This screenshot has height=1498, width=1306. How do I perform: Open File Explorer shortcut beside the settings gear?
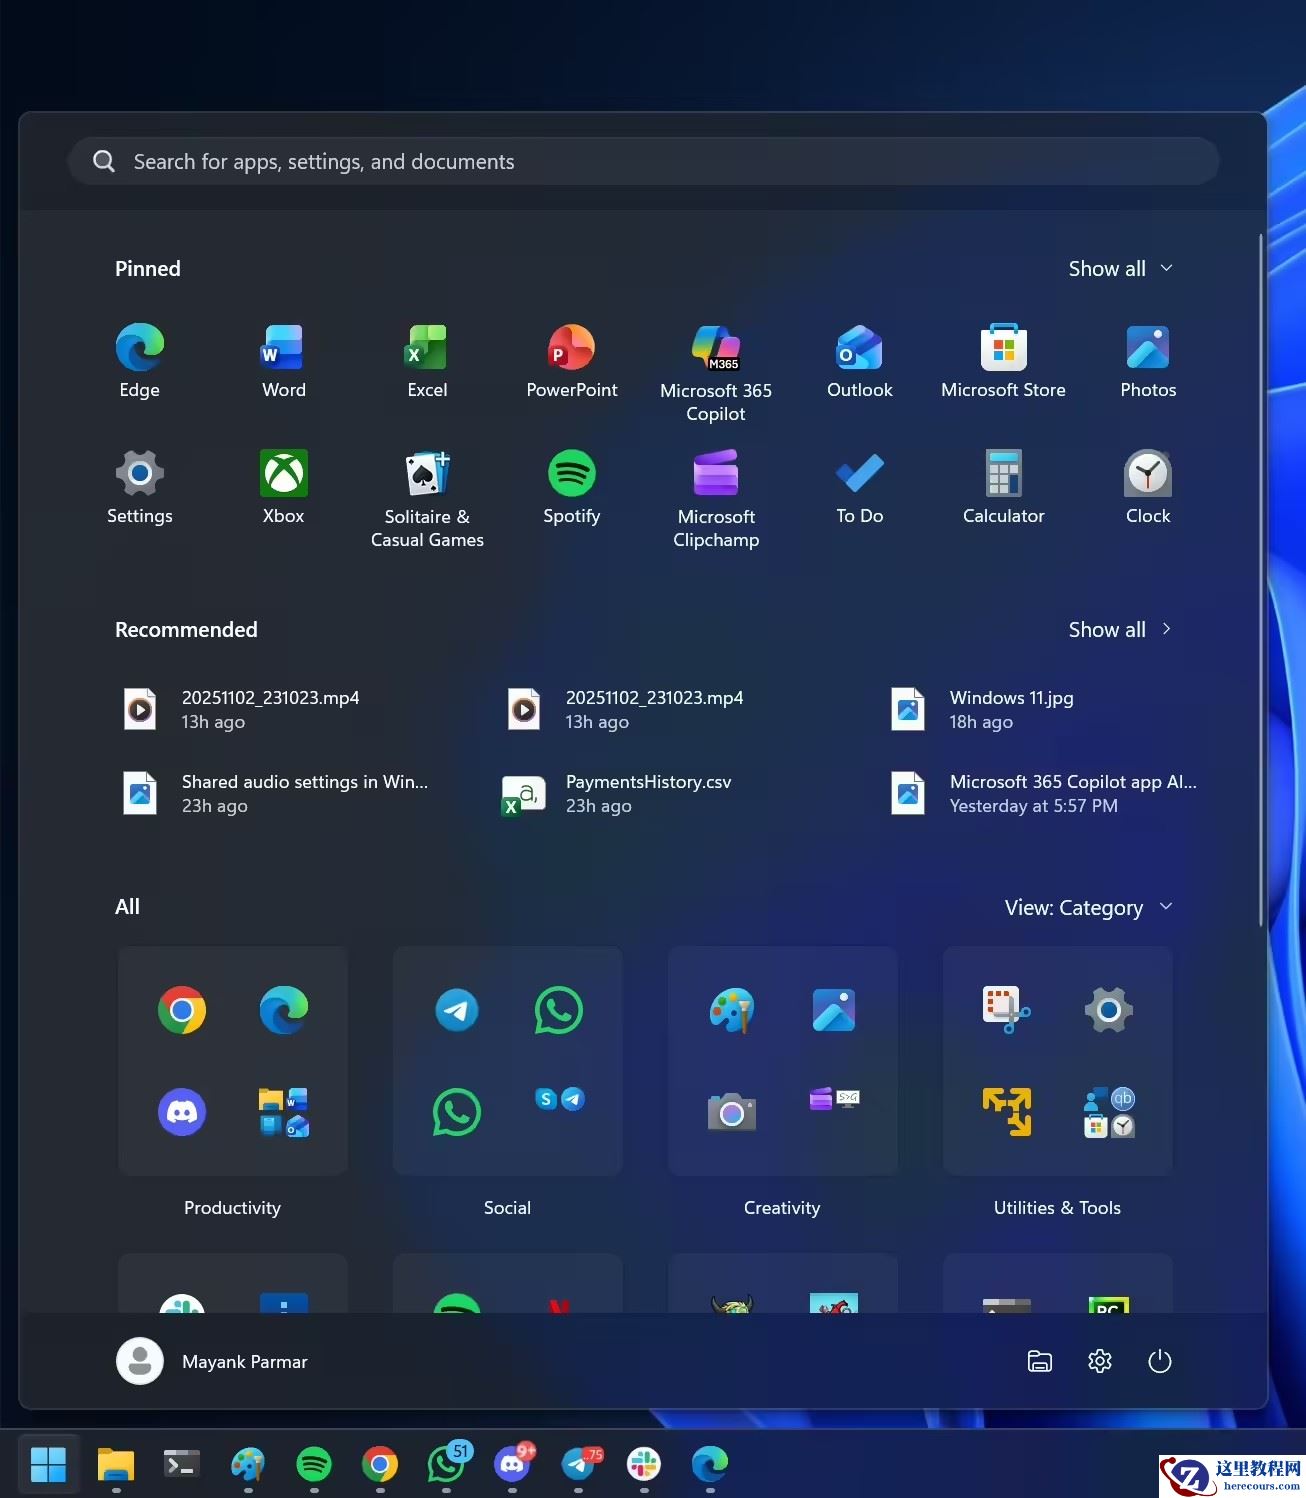click(x=1040, y=1361)
